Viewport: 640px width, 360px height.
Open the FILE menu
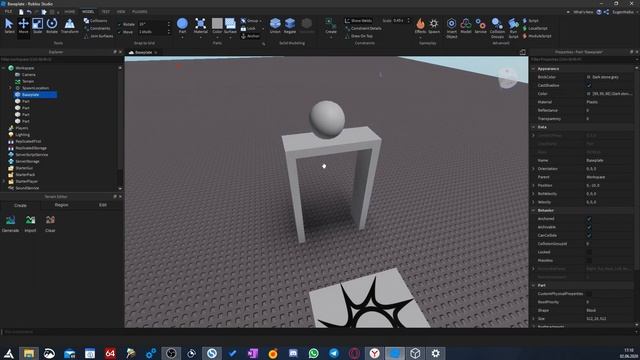[x=8, y=12]
